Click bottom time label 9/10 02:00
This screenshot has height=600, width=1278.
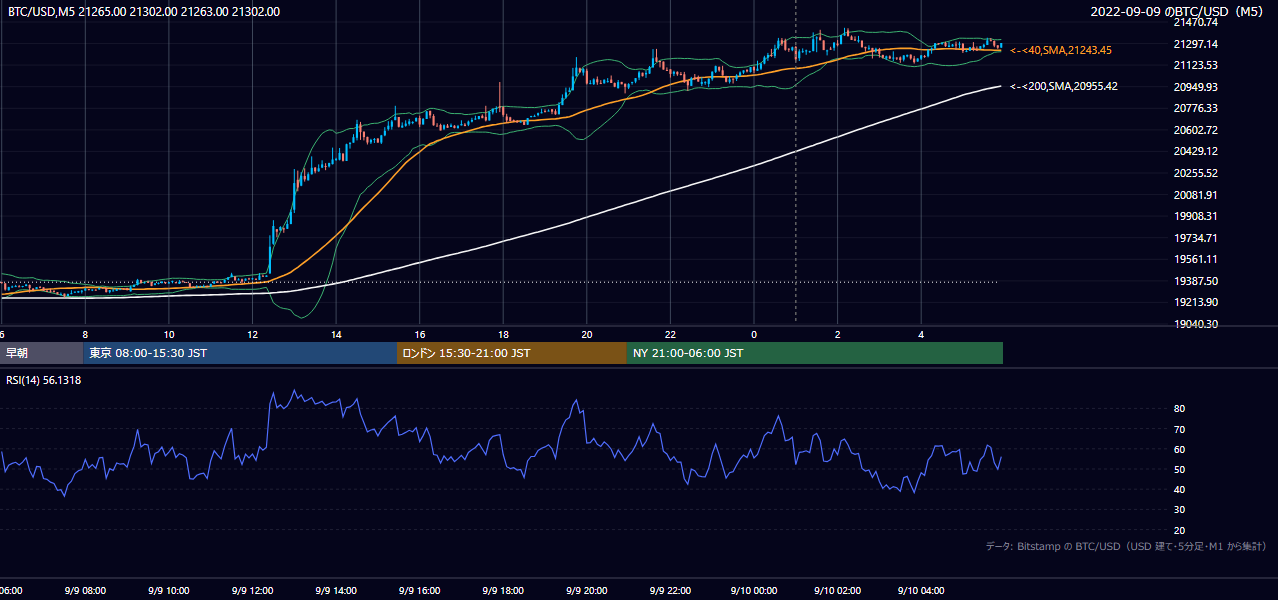[x=838, y=590]
